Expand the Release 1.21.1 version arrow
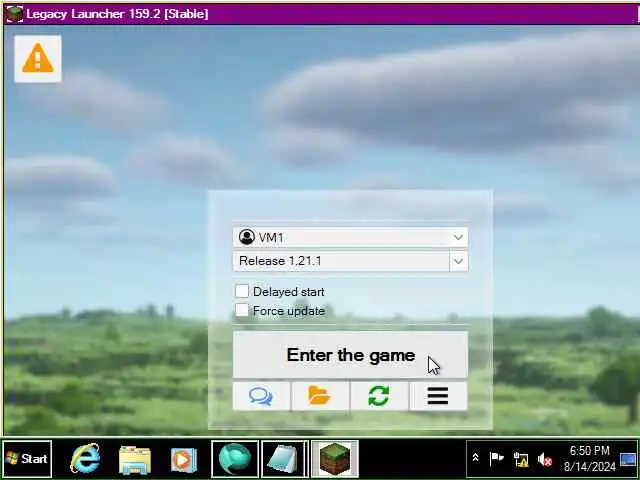Screen dimensions: 640x480 tap(458, 261)
